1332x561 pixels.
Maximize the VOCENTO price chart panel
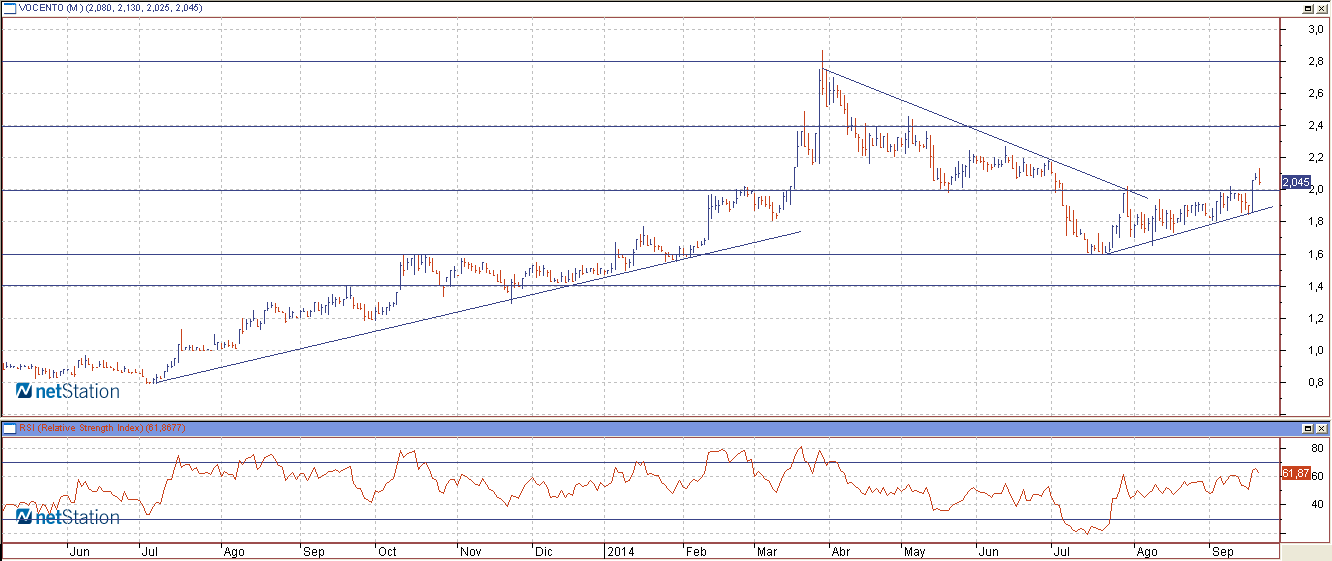1308,8
